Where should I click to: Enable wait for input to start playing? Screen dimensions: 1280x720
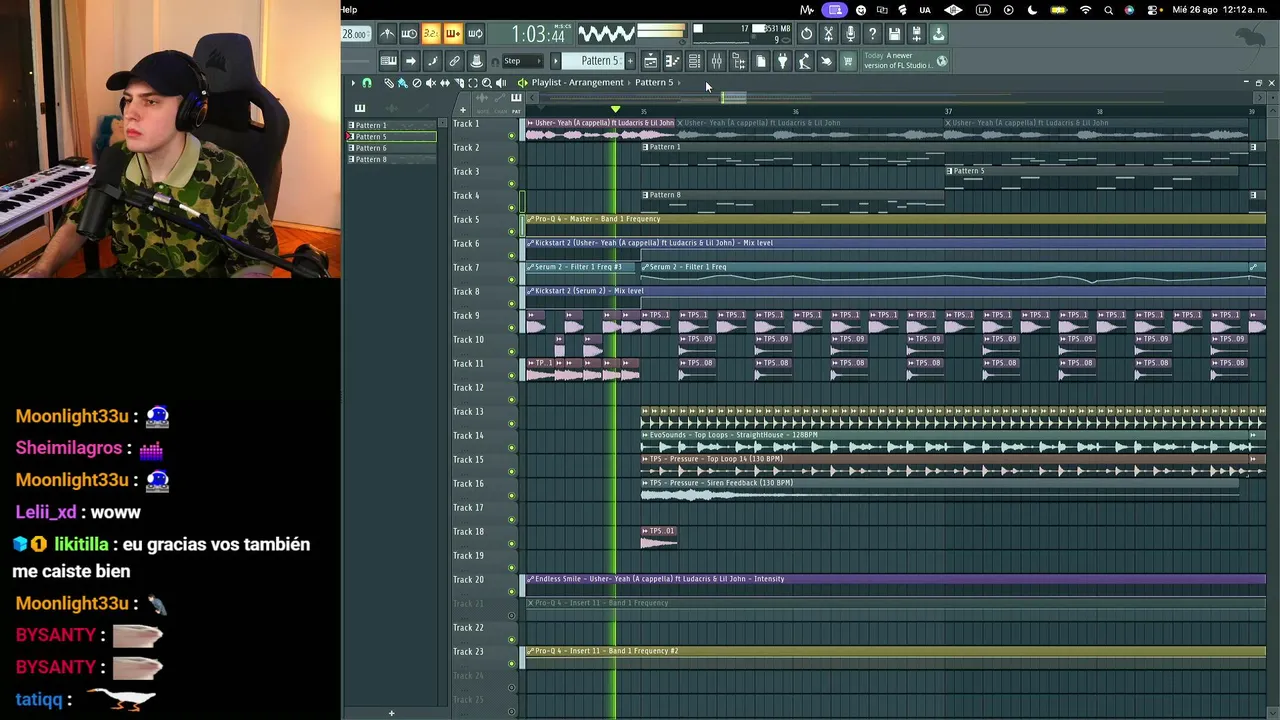pos(409,34)
